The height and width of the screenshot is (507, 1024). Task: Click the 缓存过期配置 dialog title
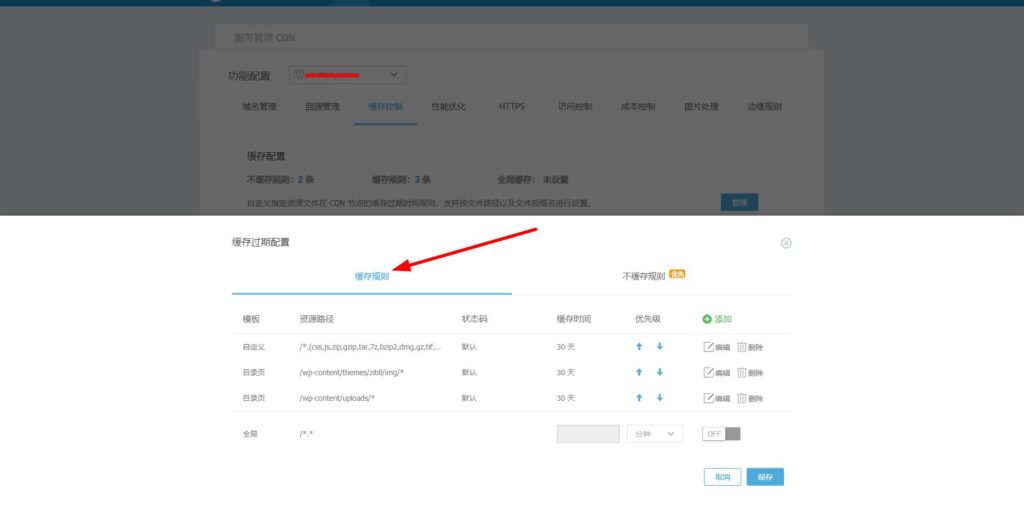pos(261,242)
